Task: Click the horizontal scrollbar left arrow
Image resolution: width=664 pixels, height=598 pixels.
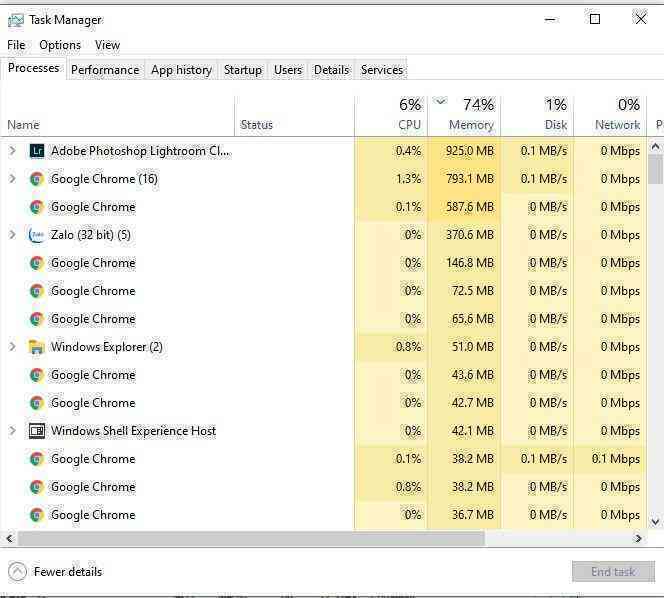Action: click(9, 538)
